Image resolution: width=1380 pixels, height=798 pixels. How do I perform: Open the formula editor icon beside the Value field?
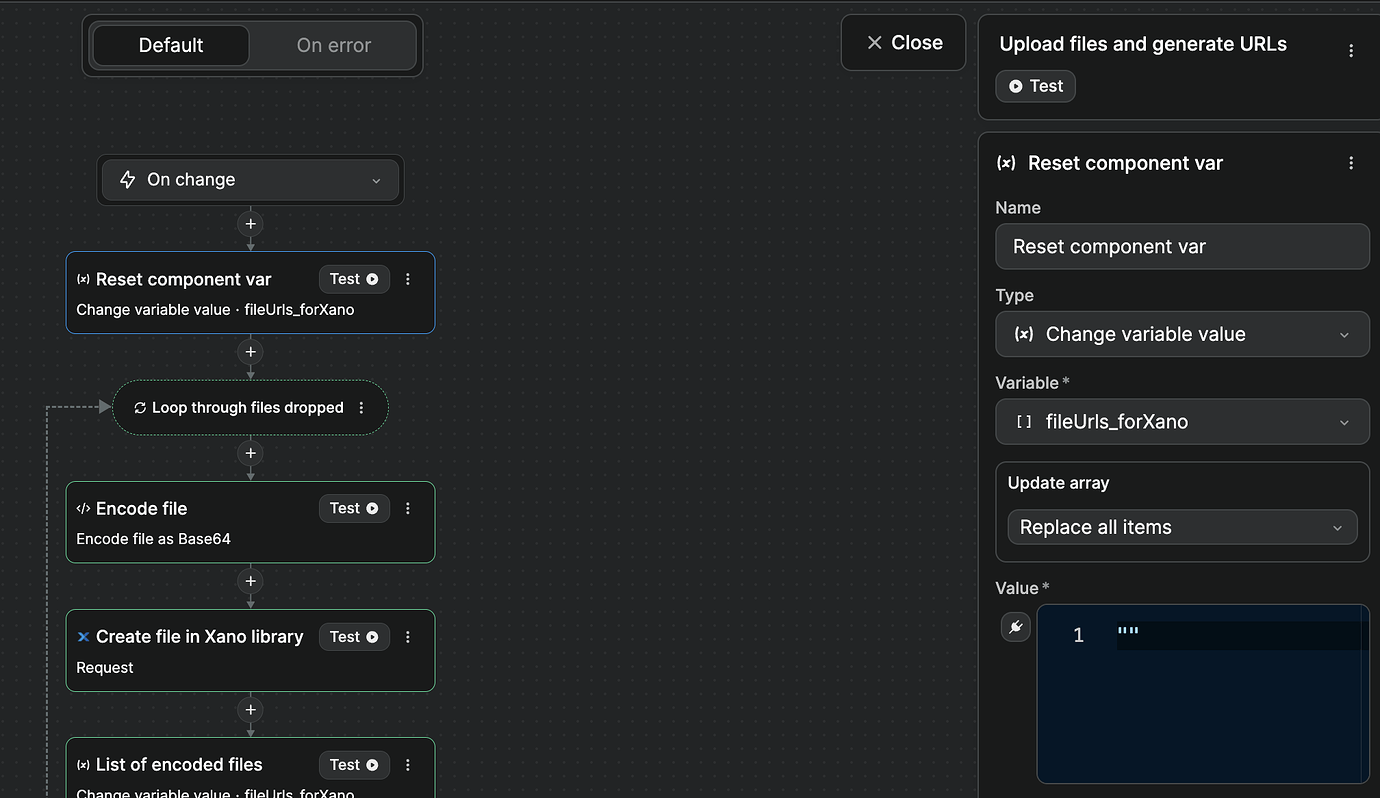coord(1016,627)
